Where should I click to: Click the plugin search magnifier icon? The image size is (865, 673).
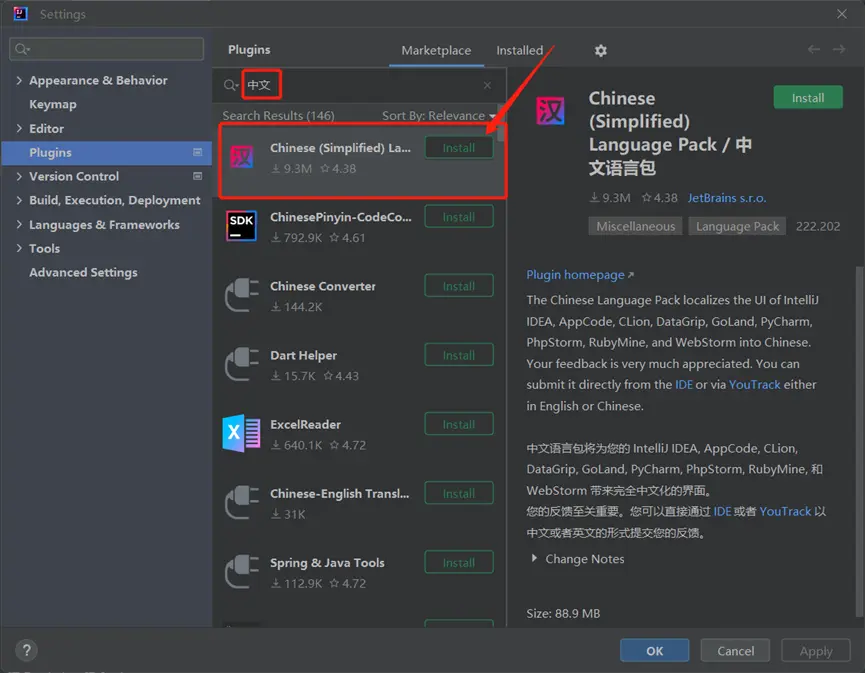230,85
